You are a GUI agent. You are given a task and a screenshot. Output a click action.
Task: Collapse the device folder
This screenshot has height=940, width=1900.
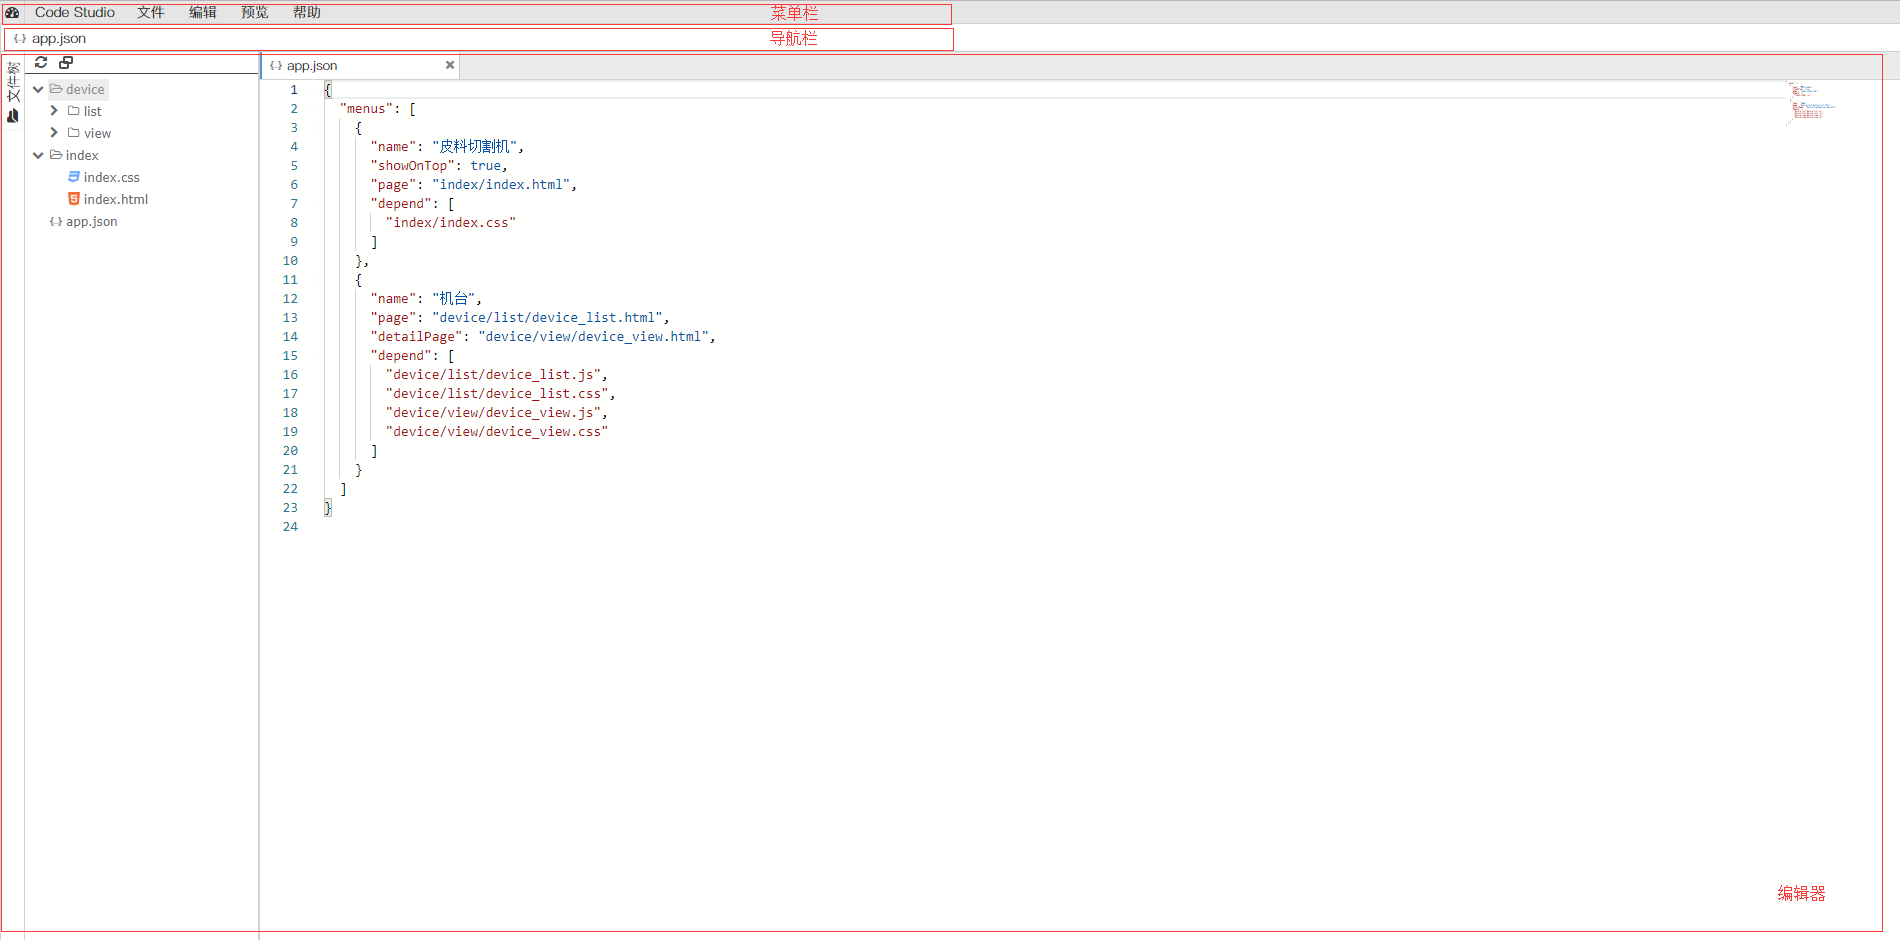[x=38, y=89]
